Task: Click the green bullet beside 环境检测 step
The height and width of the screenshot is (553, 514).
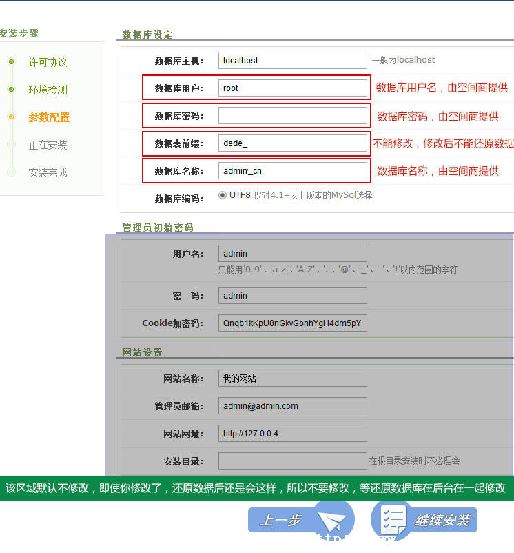Action: [x=12, y=89]
